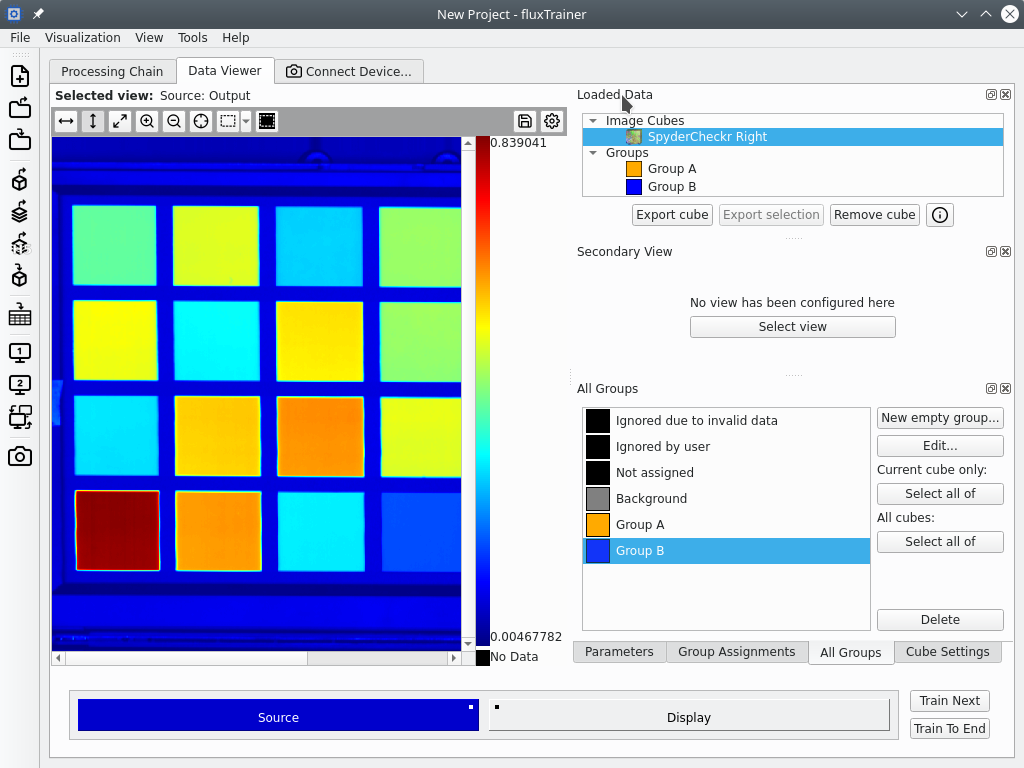Image resolution: width=1024 pixels, height=768 pixels.
Task: Click the Group A orange color swatch in All Groups
Action: point(598,525)
